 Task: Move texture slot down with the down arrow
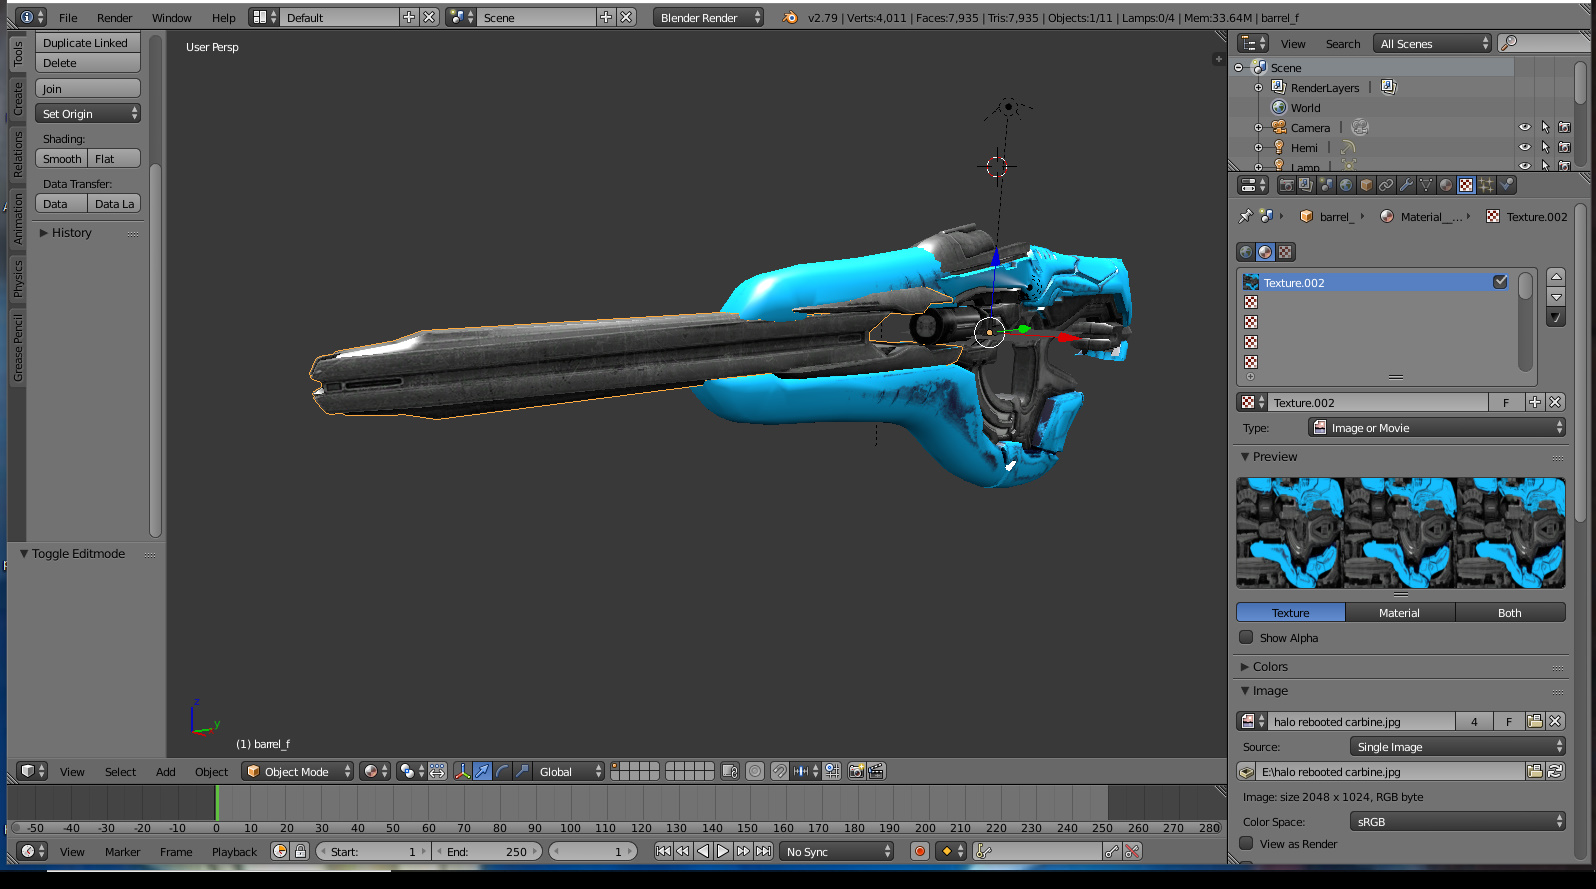point(1556,297)
